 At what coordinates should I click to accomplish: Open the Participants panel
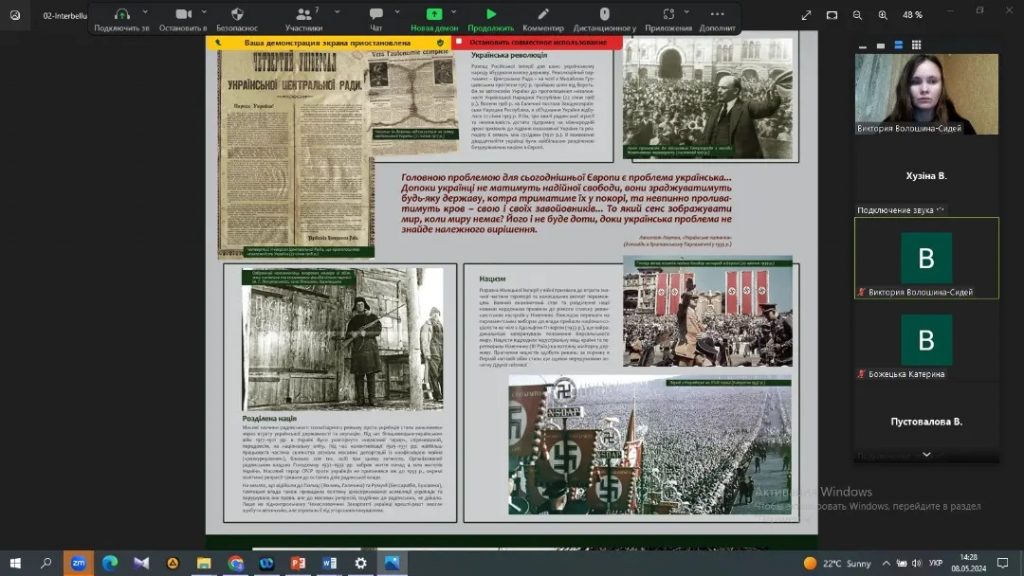tap(302, 15)
